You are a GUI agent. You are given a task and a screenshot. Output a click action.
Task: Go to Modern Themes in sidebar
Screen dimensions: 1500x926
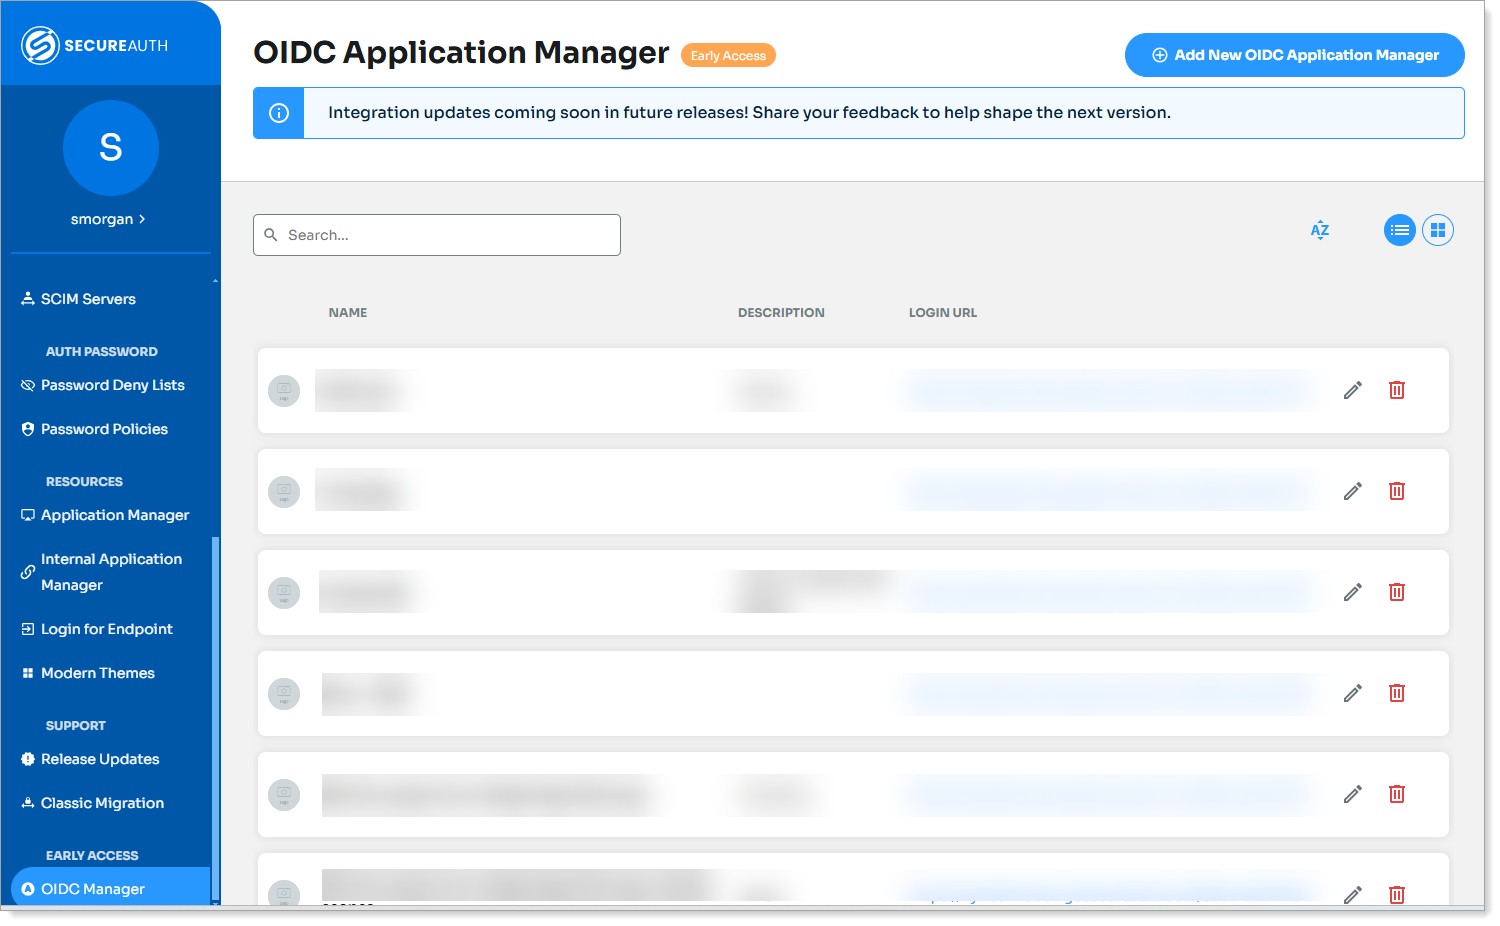(x=98, y=673)
